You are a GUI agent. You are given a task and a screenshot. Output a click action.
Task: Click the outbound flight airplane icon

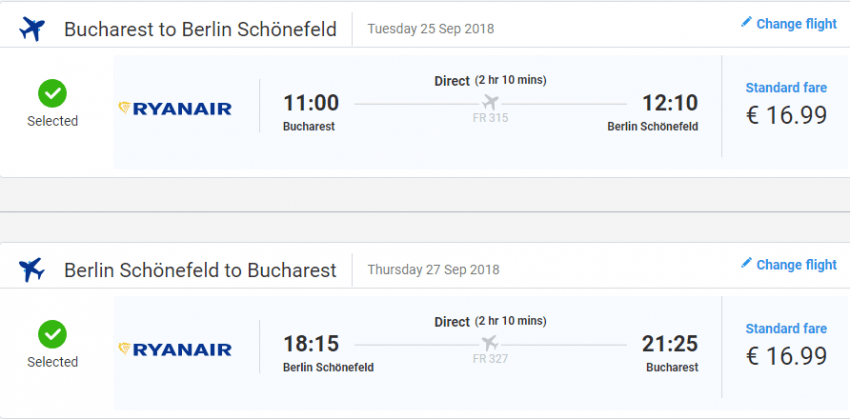32,29
